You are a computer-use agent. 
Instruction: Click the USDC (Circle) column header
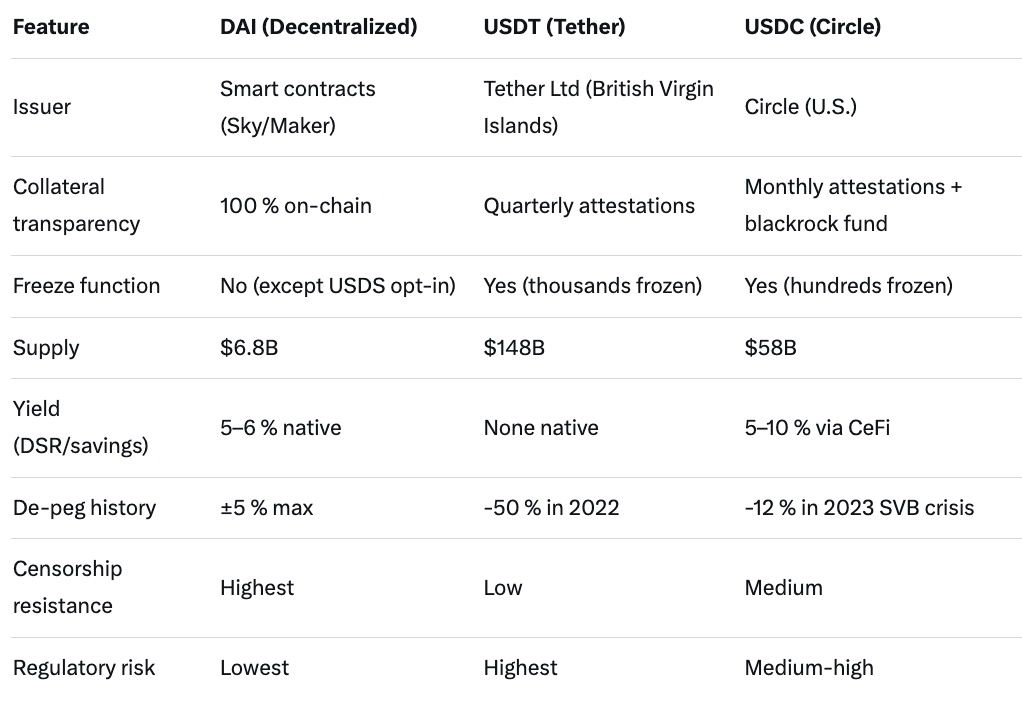pyautogui.click(x=812, y=27)
